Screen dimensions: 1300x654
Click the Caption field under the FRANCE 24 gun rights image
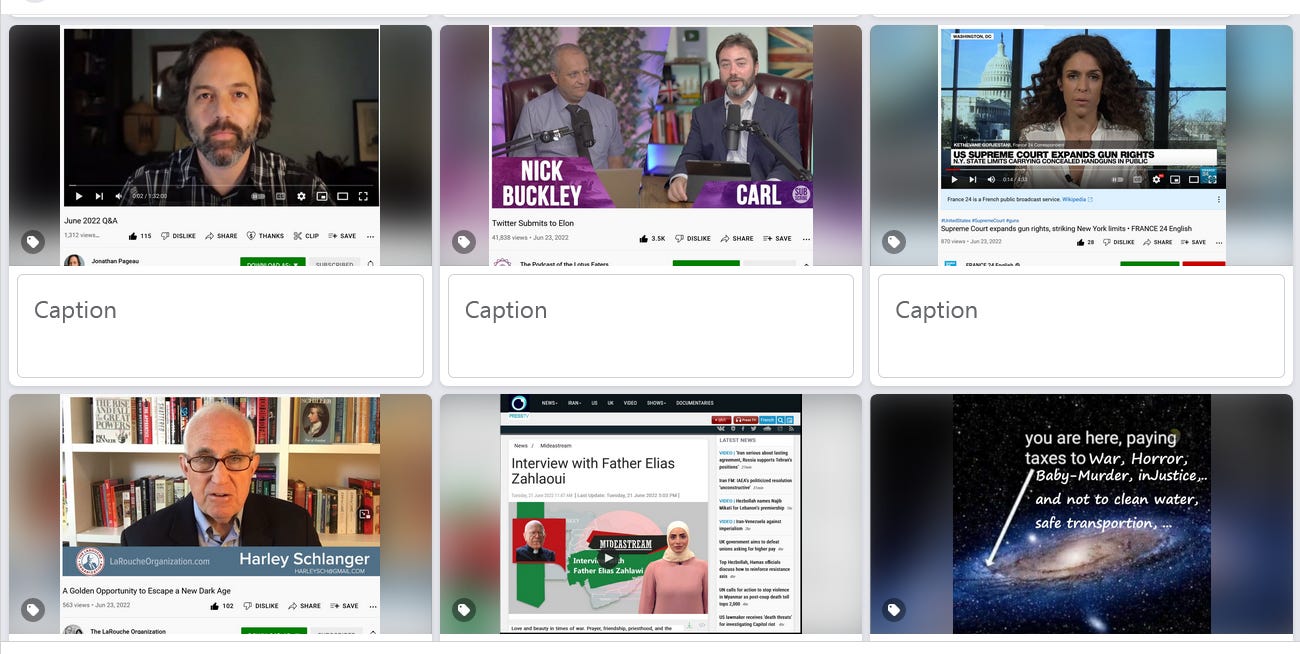(x=1081, y=326)
